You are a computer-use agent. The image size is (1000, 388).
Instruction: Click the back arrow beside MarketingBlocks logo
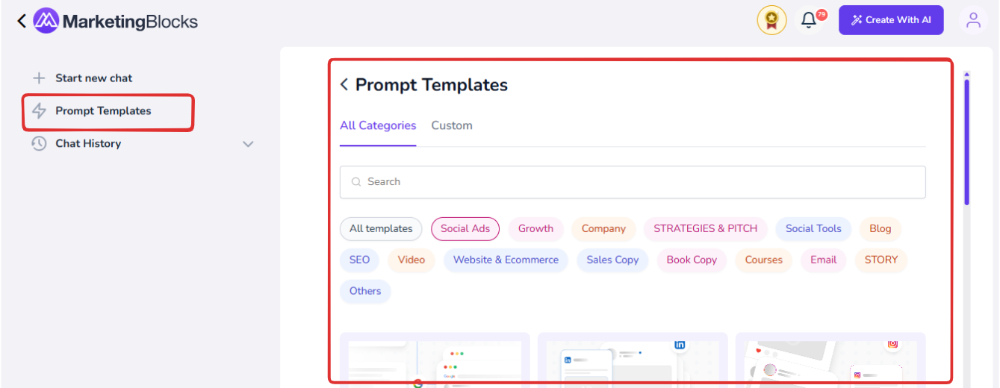22,21
